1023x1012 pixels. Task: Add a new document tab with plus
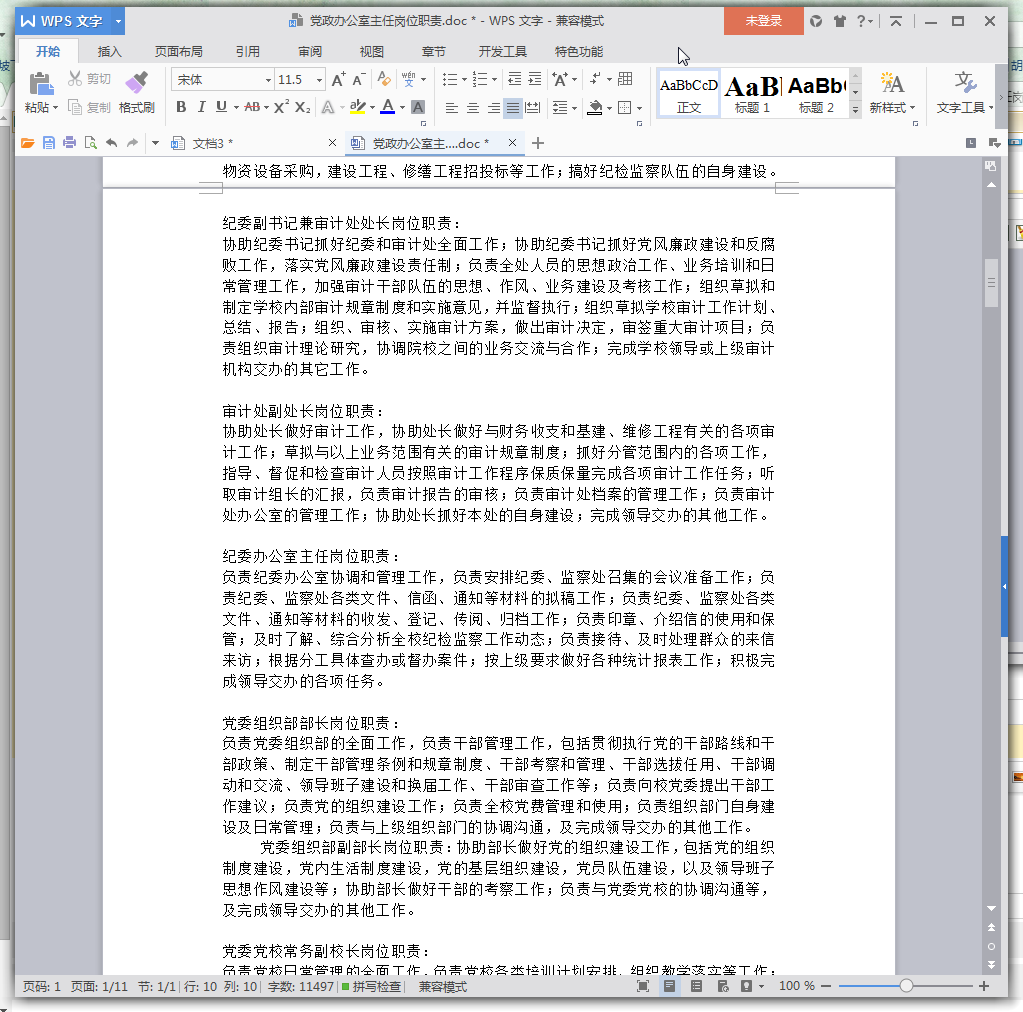pyautogui.click(x=538, y=143)
